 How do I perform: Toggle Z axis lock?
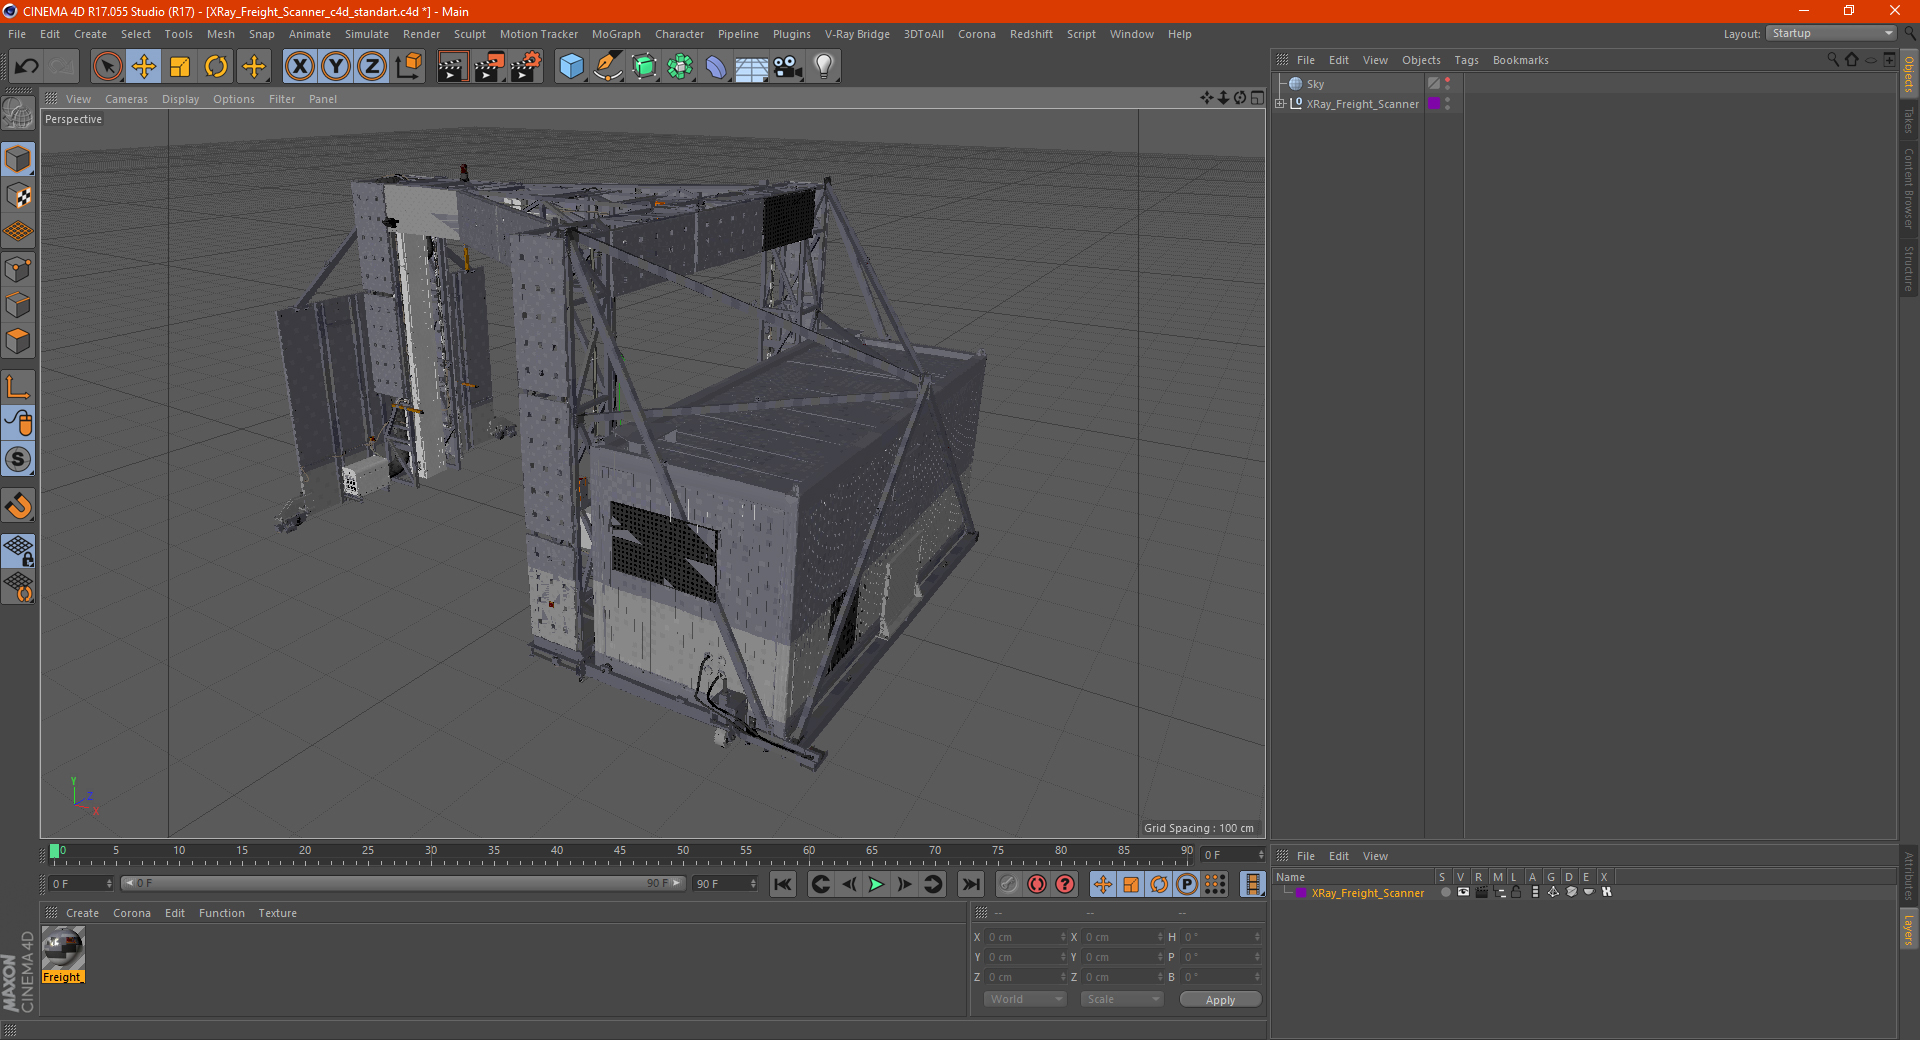372,67
